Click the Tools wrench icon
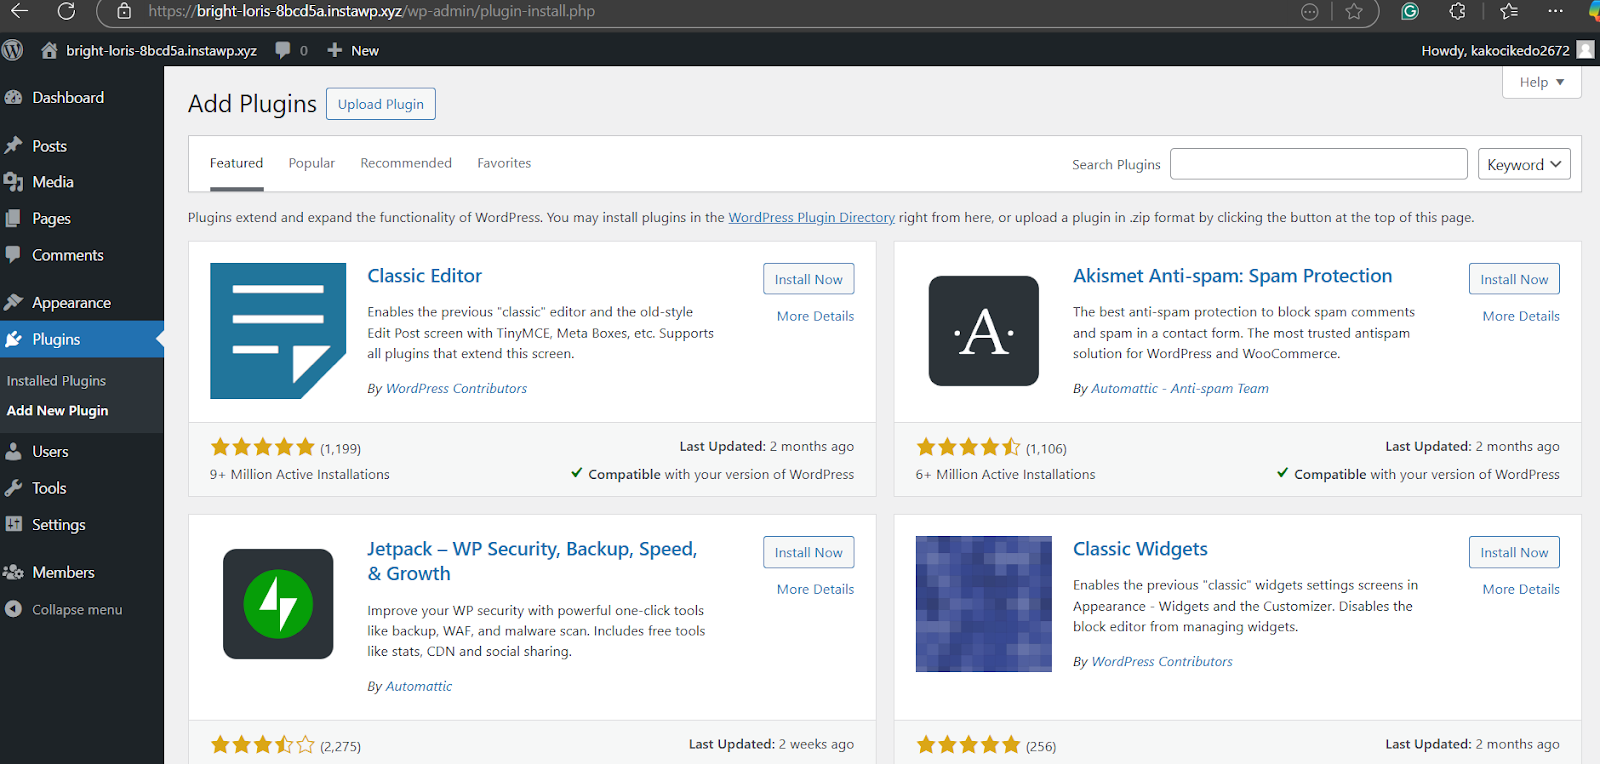The height and width of the screenshot is (764, 1600). 13,488
